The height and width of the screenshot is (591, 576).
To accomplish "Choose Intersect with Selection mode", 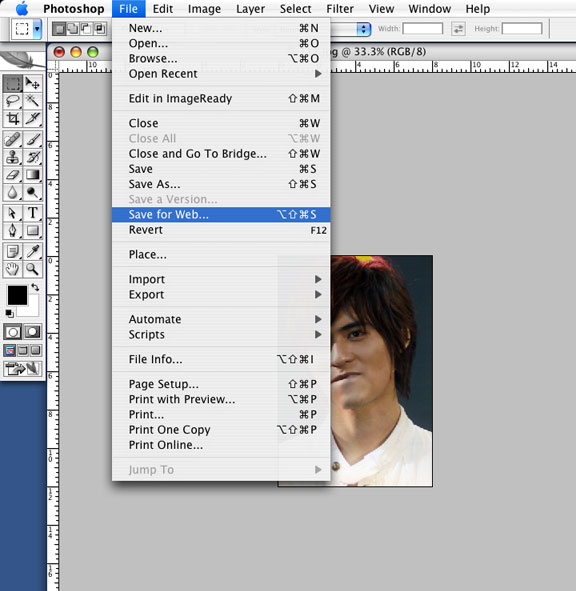I will pyautogui.click(x=100, y=29).
